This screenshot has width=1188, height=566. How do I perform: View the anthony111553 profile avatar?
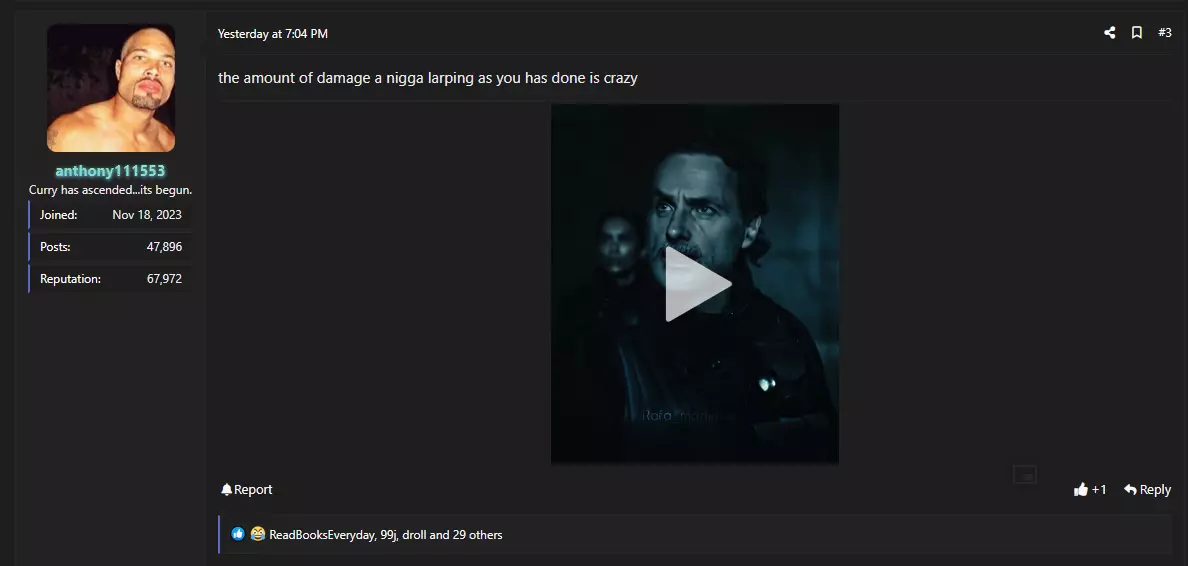pos(111,88)
